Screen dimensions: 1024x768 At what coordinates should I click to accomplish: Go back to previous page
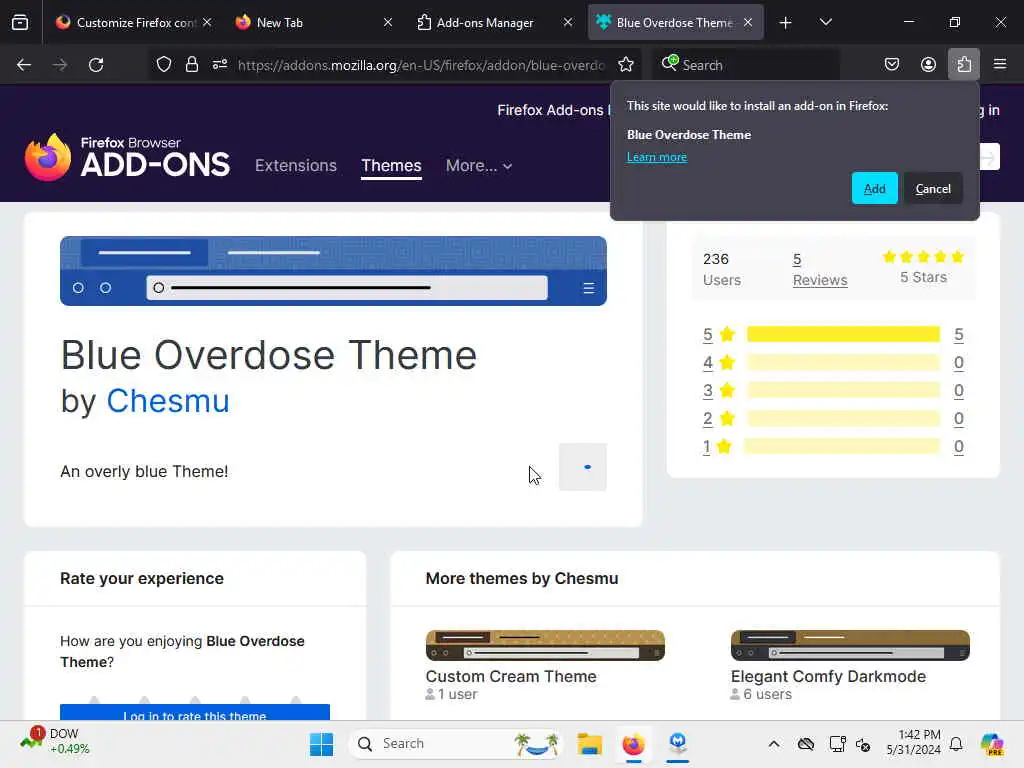tap(24, 65)
